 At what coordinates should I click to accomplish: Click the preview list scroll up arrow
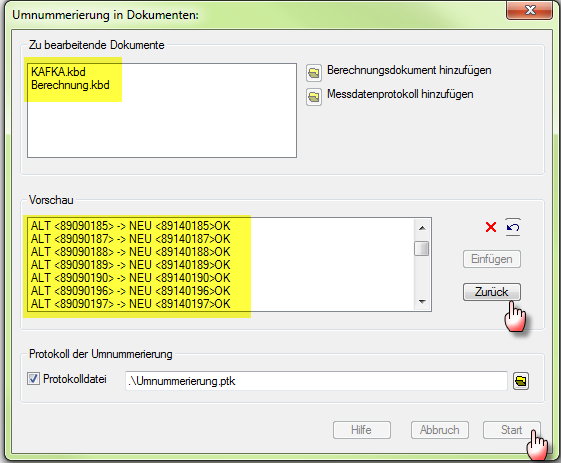click(422, 228)
